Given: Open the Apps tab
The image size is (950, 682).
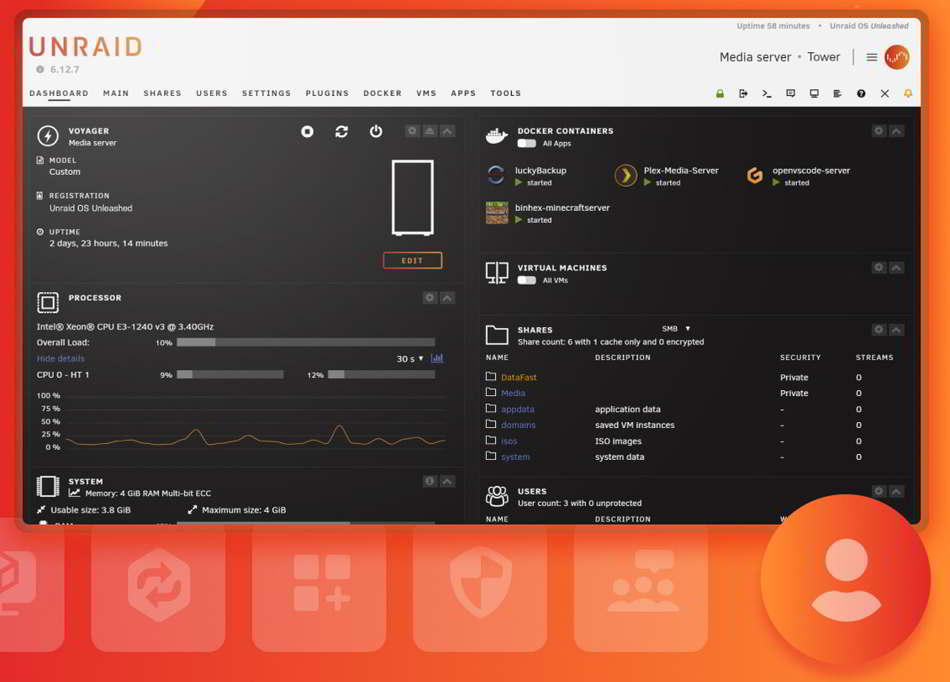Looking at the screenshot, I should pos(463,93).
